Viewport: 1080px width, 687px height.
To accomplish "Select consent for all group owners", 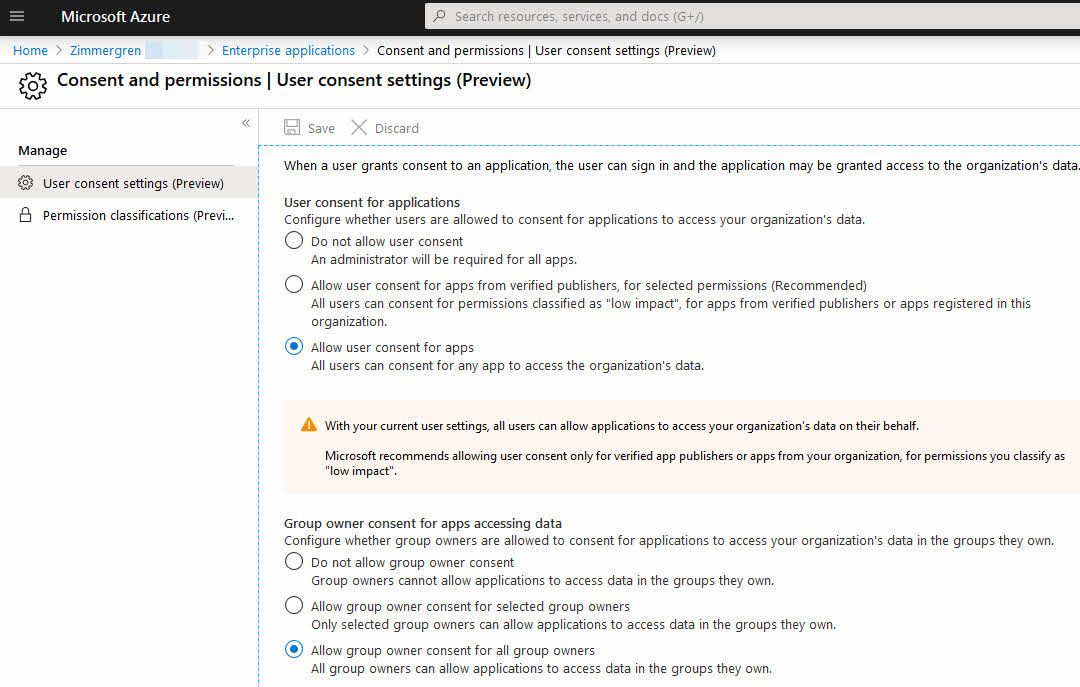I will 294,650.
